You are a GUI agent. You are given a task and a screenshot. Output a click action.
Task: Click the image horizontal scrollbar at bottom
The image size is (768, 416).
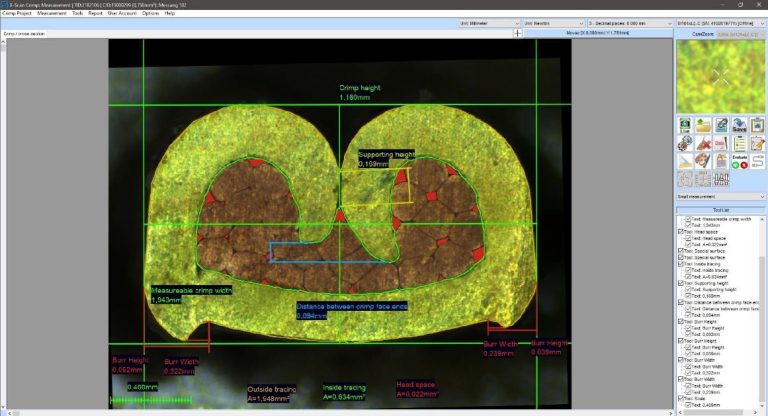point(340,413)
